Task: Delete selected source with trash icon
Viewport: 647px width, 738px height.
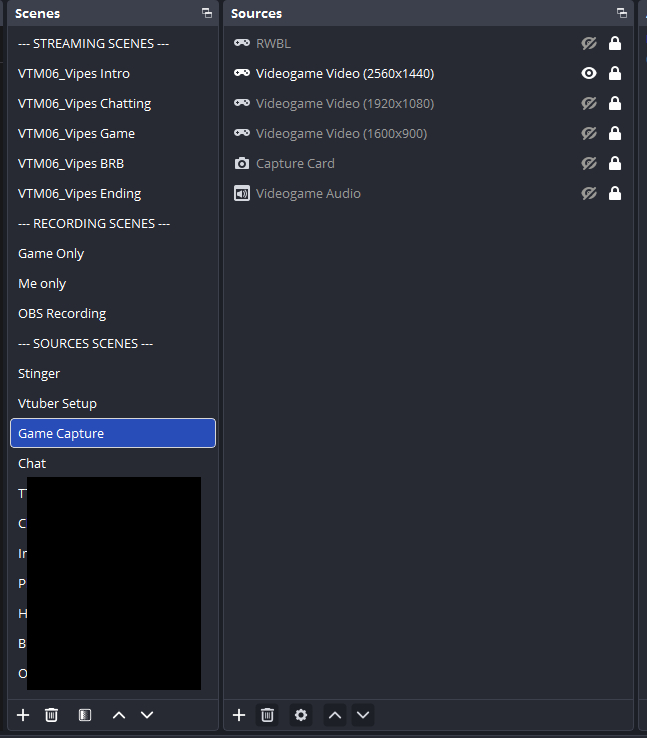Action: pos(267,715)
